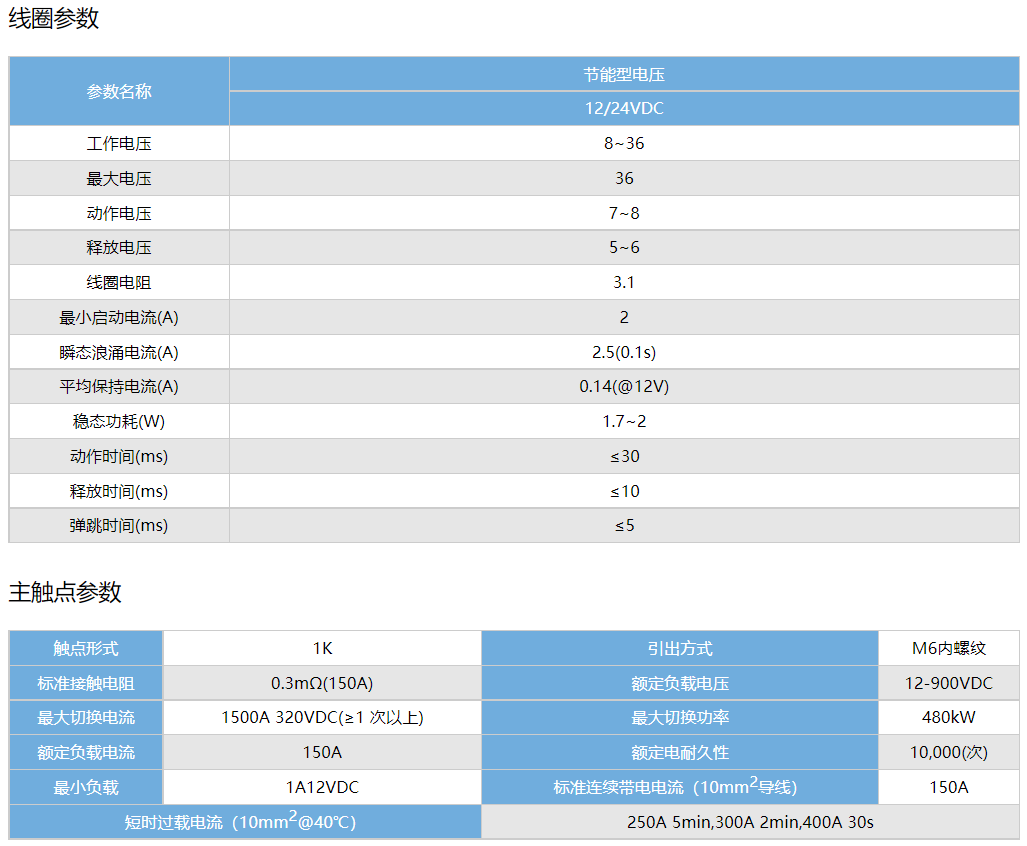Click the 0.3mΩ(150A) contact resistance value
The width and height of the screenshot is (1027, 846).
pos(322,683)
